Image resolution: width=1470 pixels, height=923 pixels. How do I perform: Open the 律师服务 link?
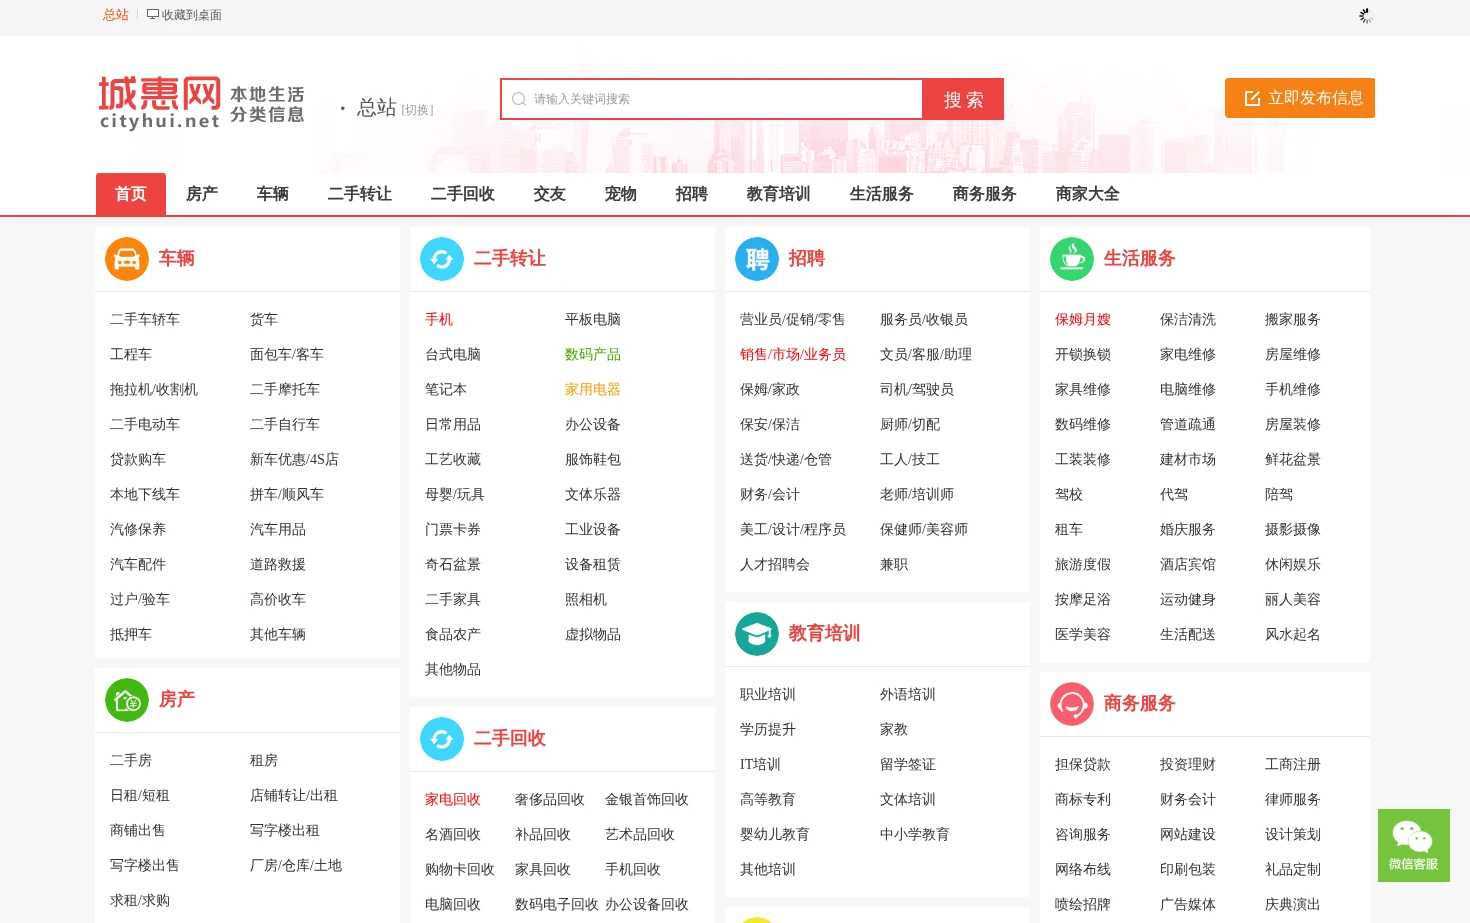[1293, 800]
